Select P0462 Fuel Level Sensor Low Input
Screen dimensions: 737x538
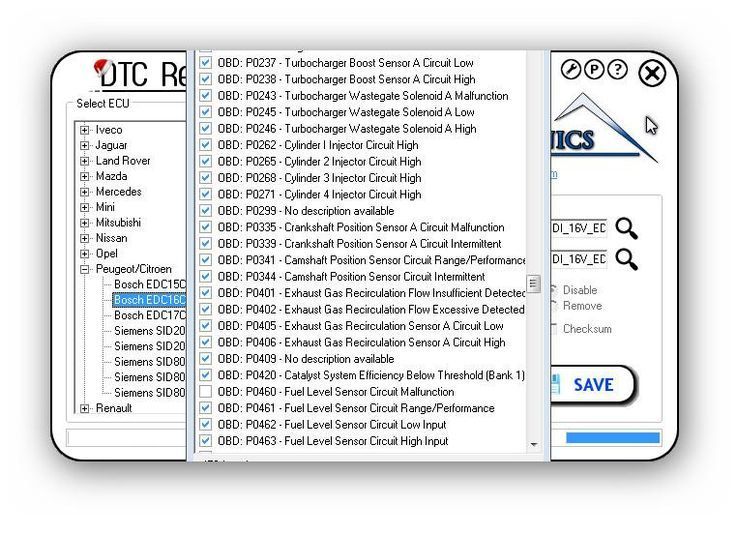point(332,425)
